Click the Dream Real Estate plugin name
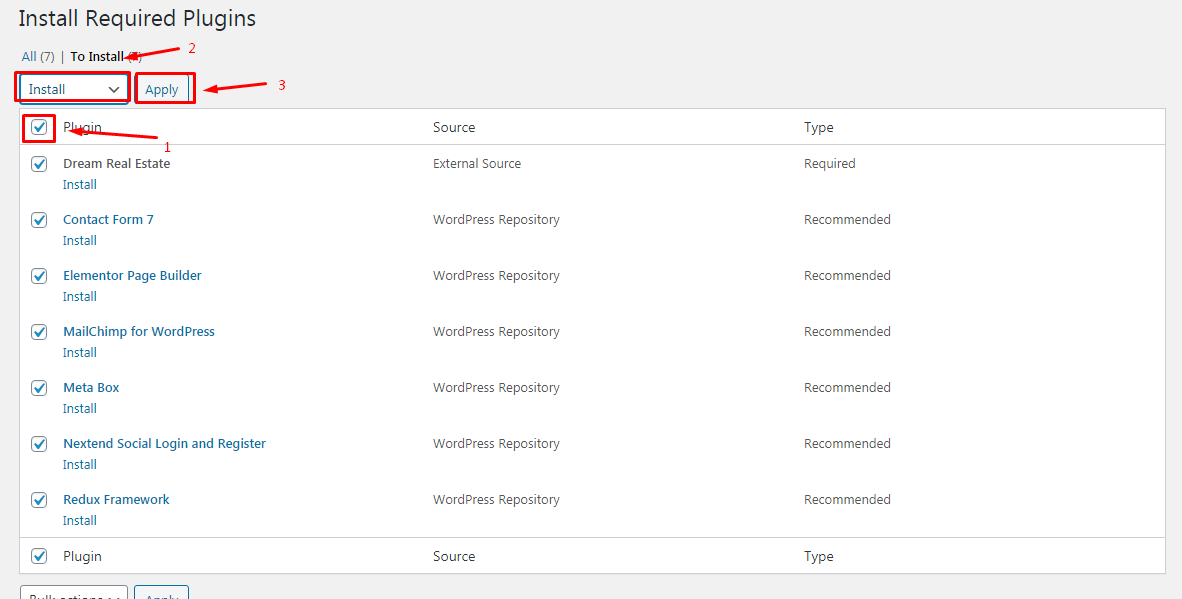1182x599 pixels. tap(116, 164)
